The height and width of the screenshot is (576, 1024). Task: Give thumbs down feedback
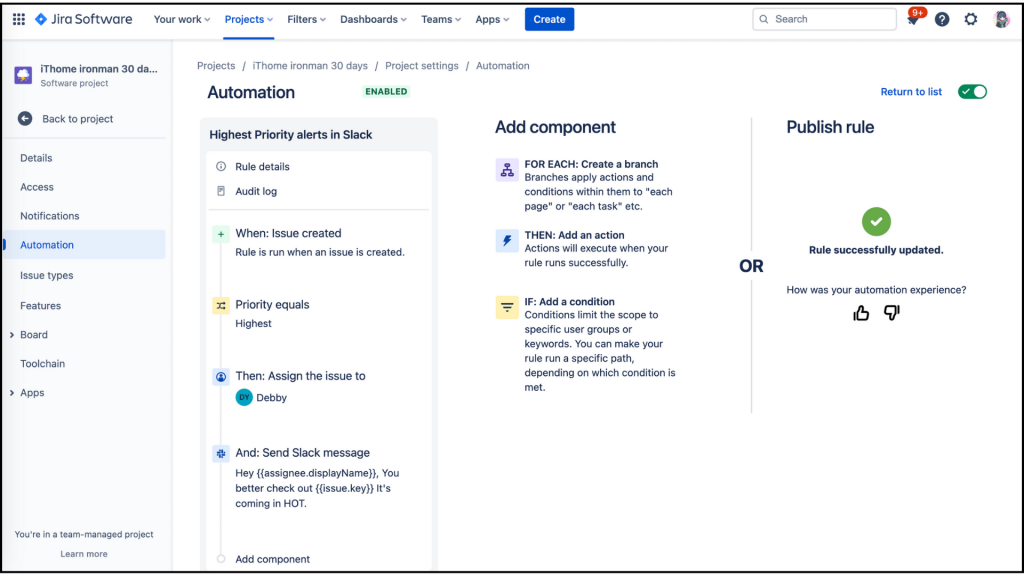point(891,313)
